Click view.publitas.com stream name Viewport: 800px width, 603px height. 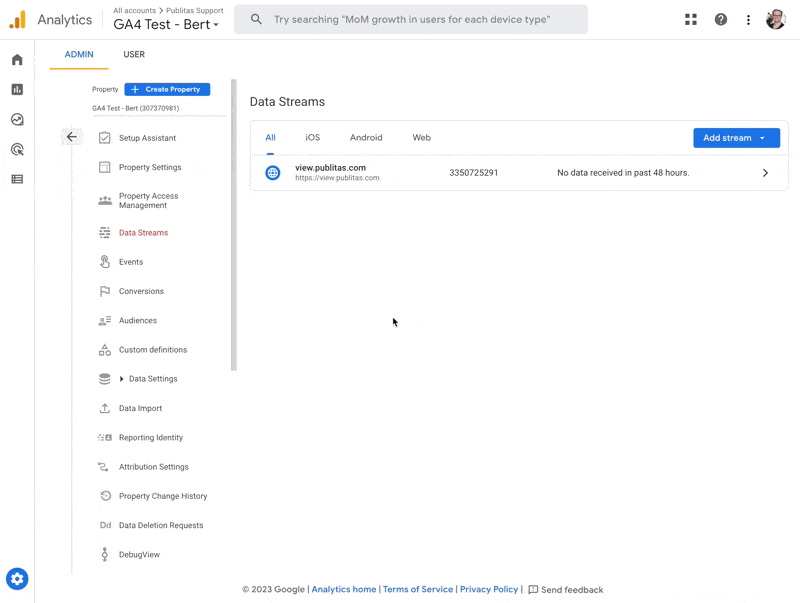pos(331,168)
